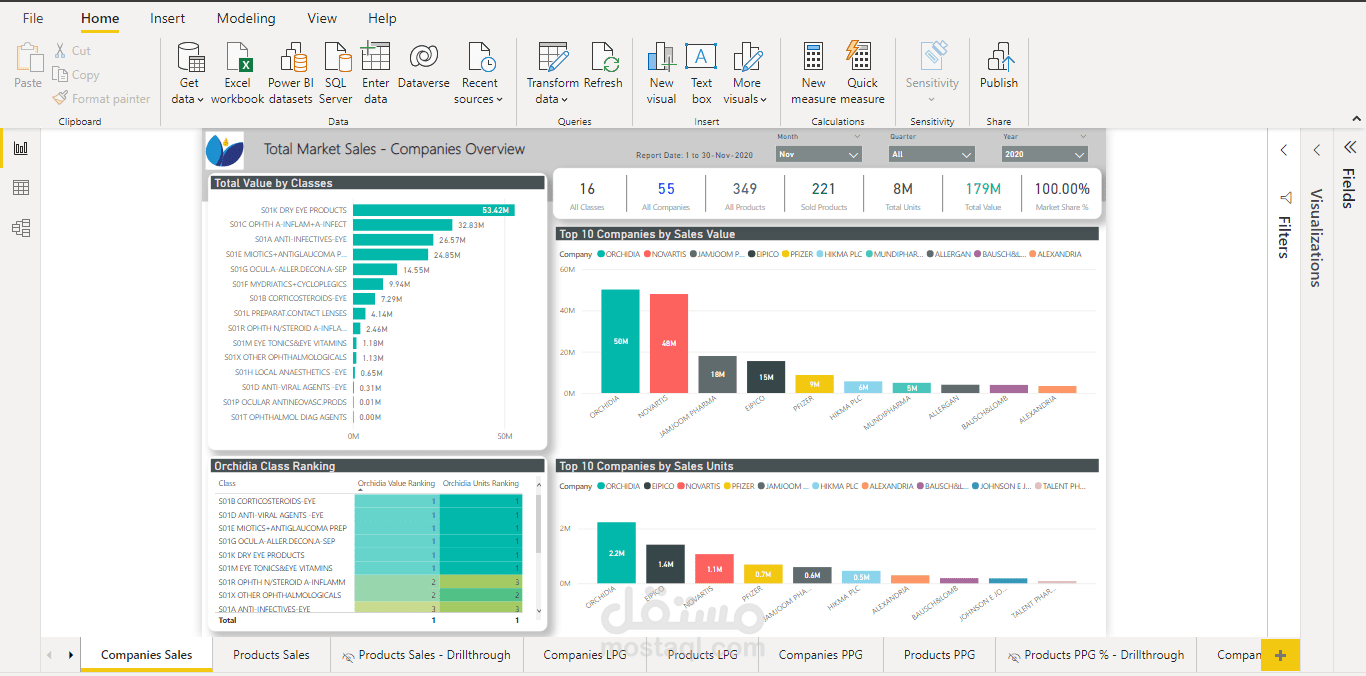Go to previous page tabs arrow

pyautogui.click(x=50, y=655)
